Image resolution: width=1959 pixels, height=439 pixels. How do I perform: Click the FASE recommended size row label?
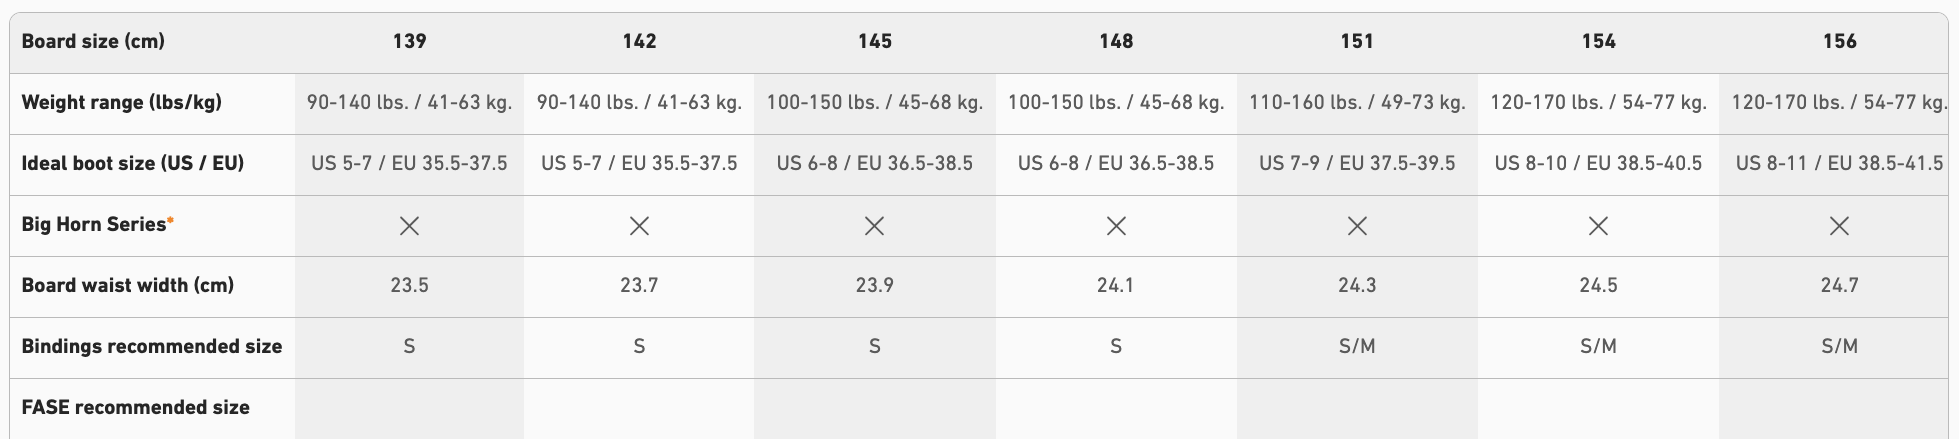[135, 407]
